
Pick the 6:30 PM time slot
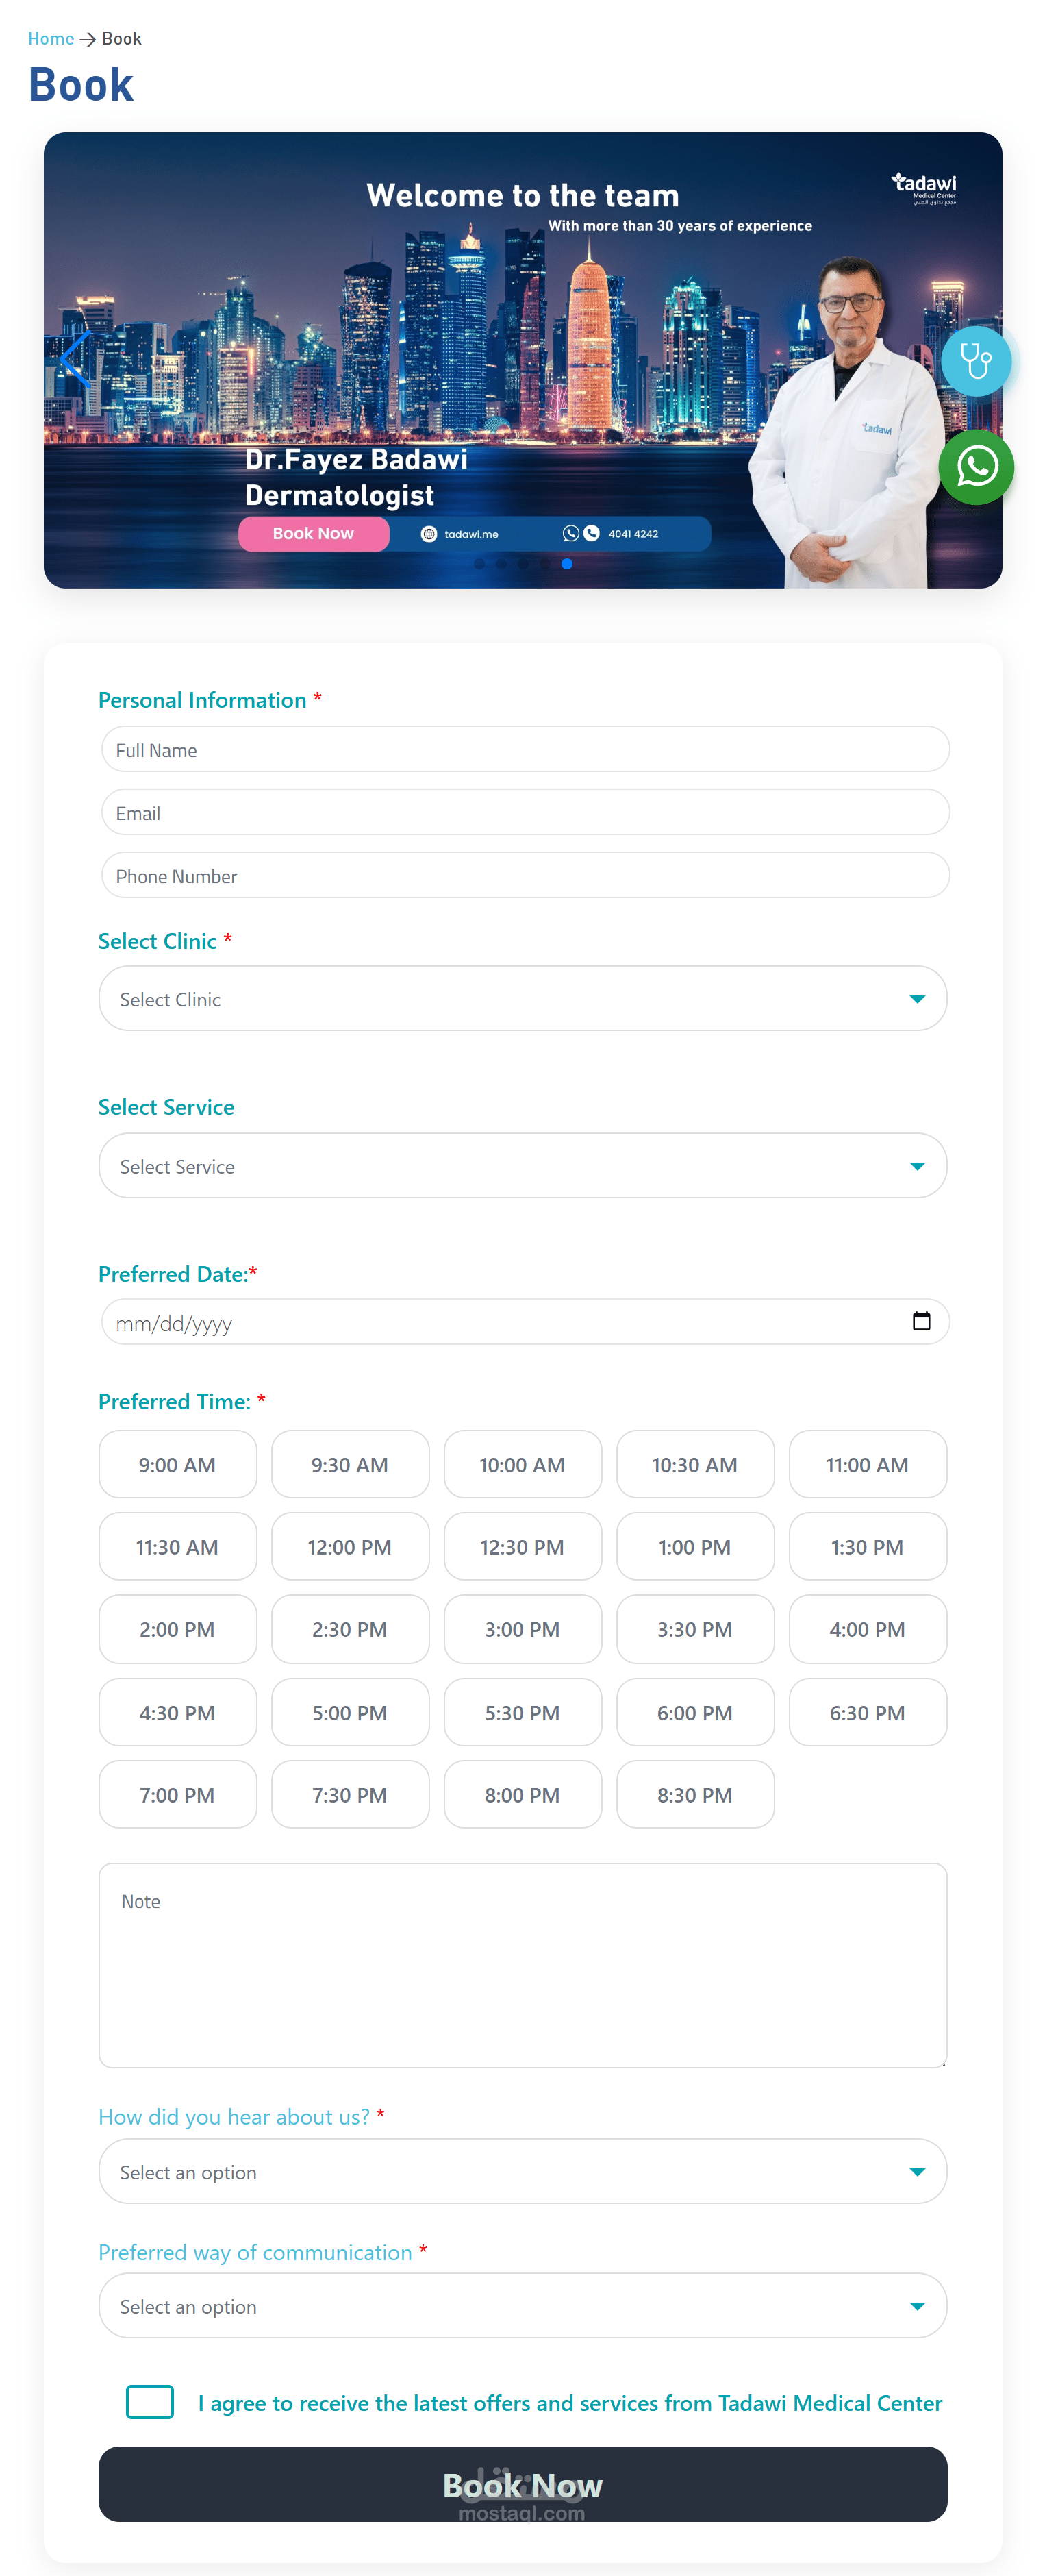(x=867, y=1712)
